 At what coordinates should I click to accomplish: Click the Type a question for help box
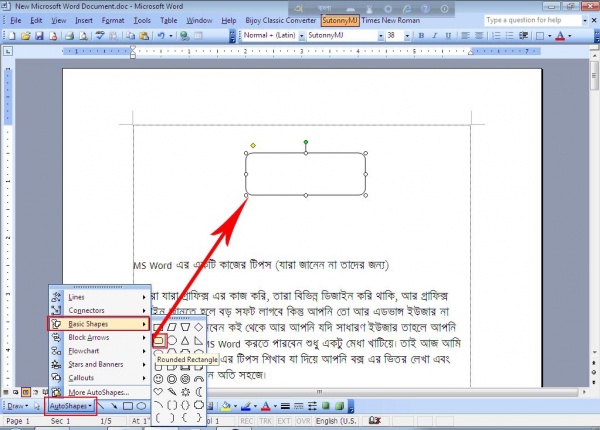[x=533, y=20]
